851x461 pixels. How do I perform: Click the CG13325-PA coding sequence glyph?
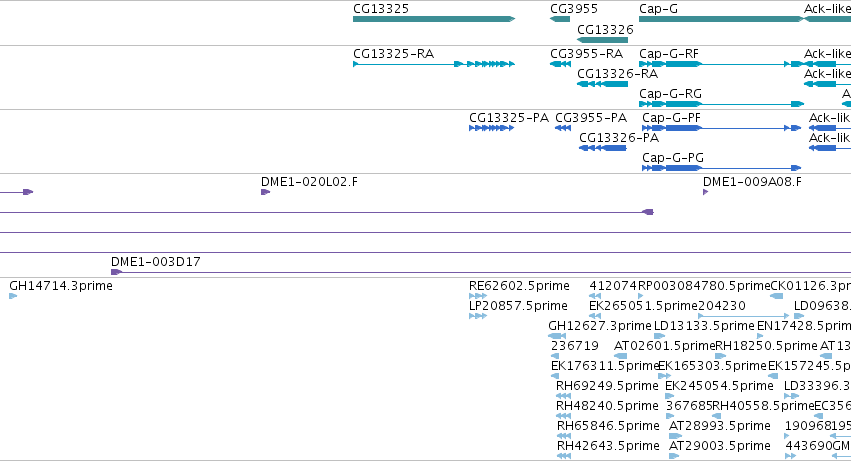[x=491, y=128]
